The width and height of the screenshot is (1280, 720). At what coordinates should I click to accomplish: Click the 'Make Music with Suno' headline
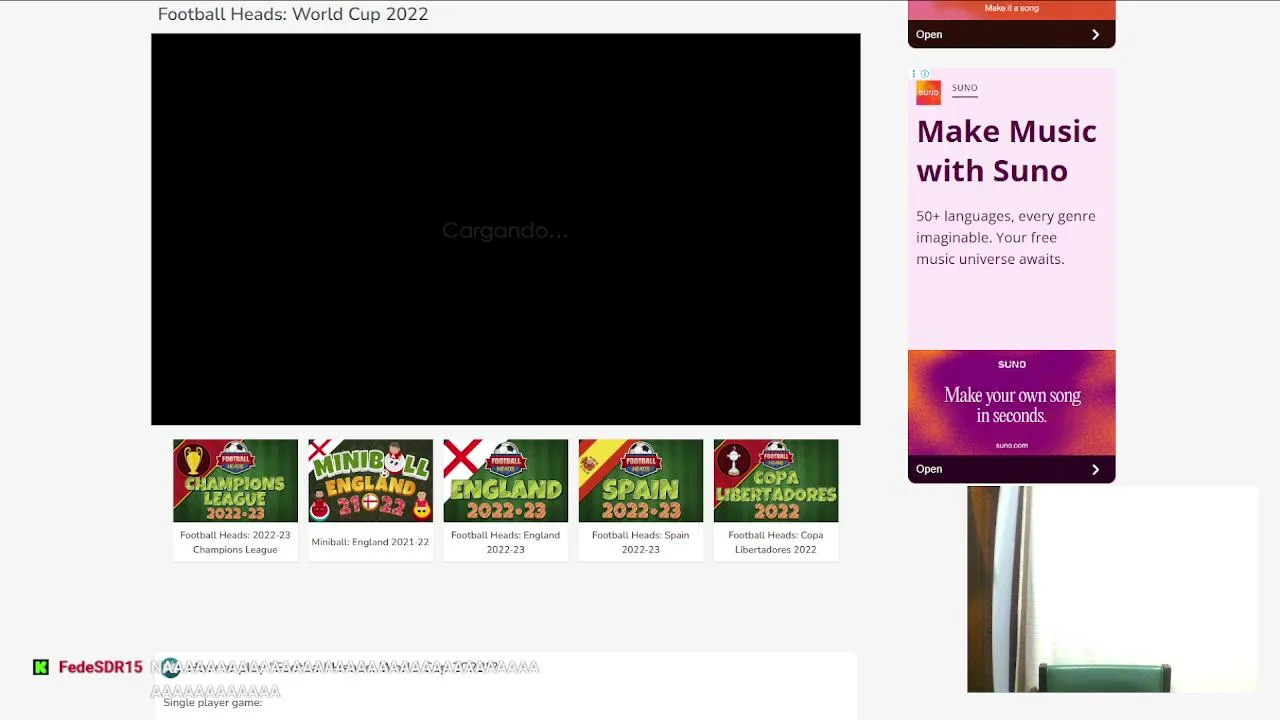(x=1006, y=151)
